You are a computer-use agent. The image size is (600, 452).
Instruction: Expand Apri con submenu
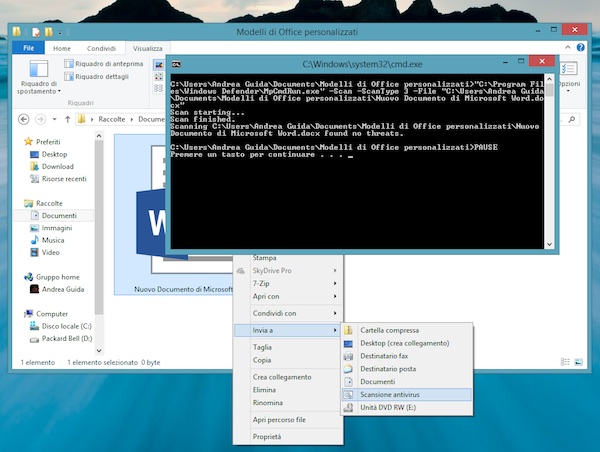(x=289, y=296)
